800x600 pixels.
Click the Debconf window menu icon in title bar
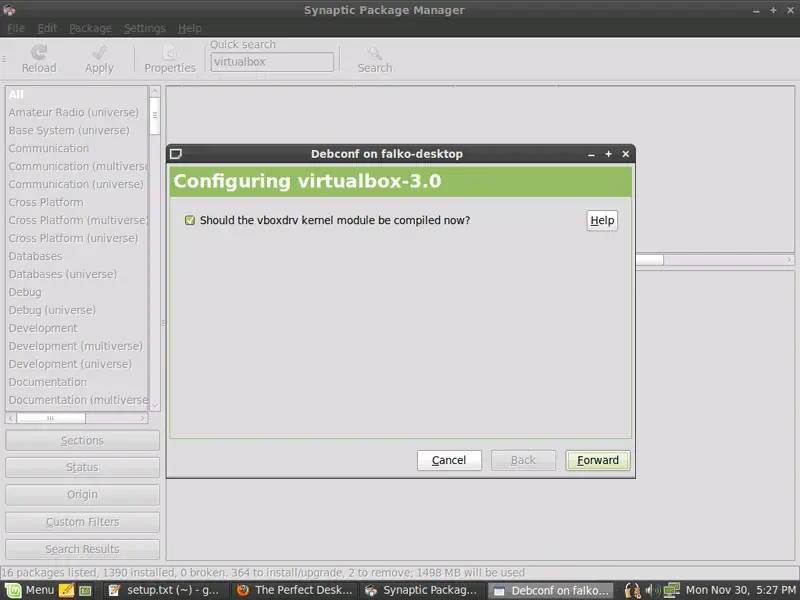tap(176, 154)
